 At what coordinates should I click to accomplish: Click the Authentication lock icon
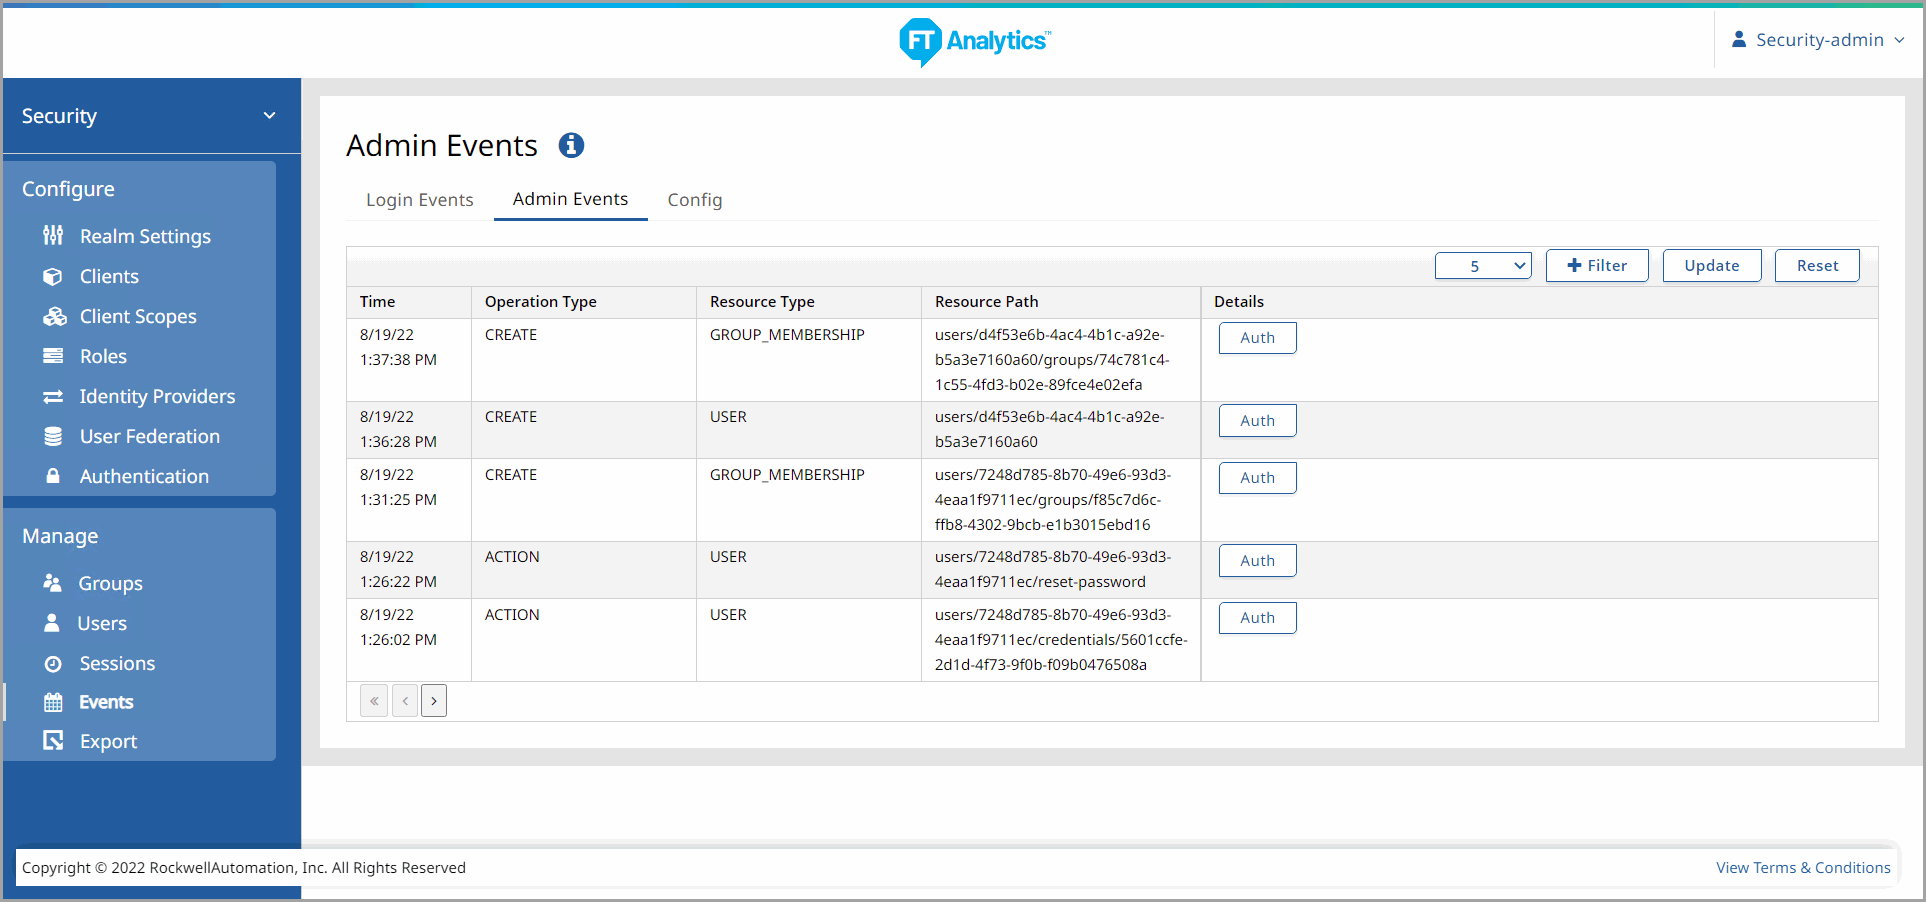[x=53, y=476]
